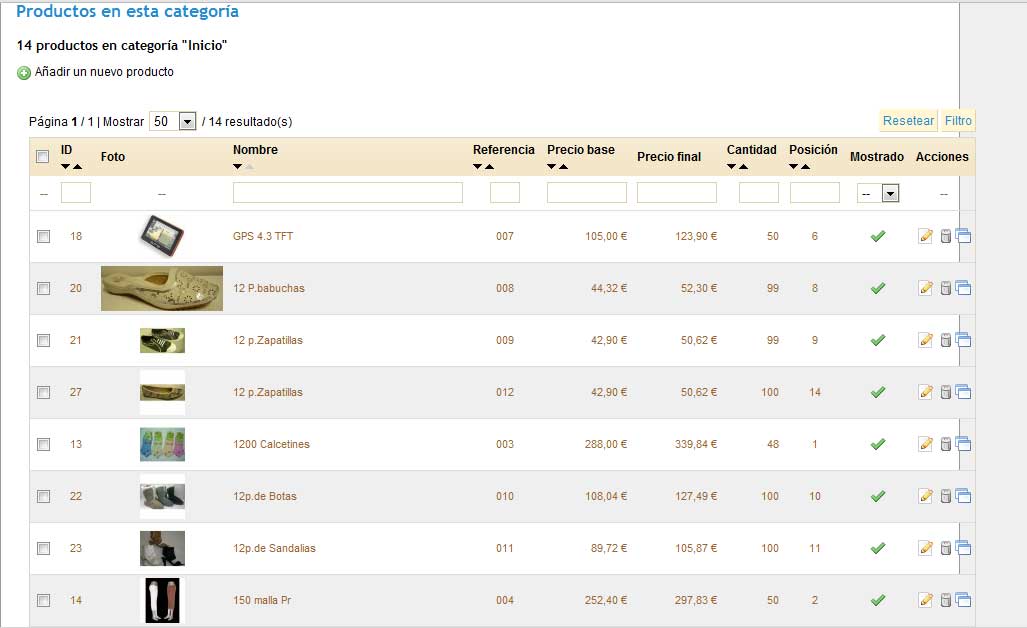Click the ID filter input field
Screen dimensions: 1027x628
coord(76,193)
